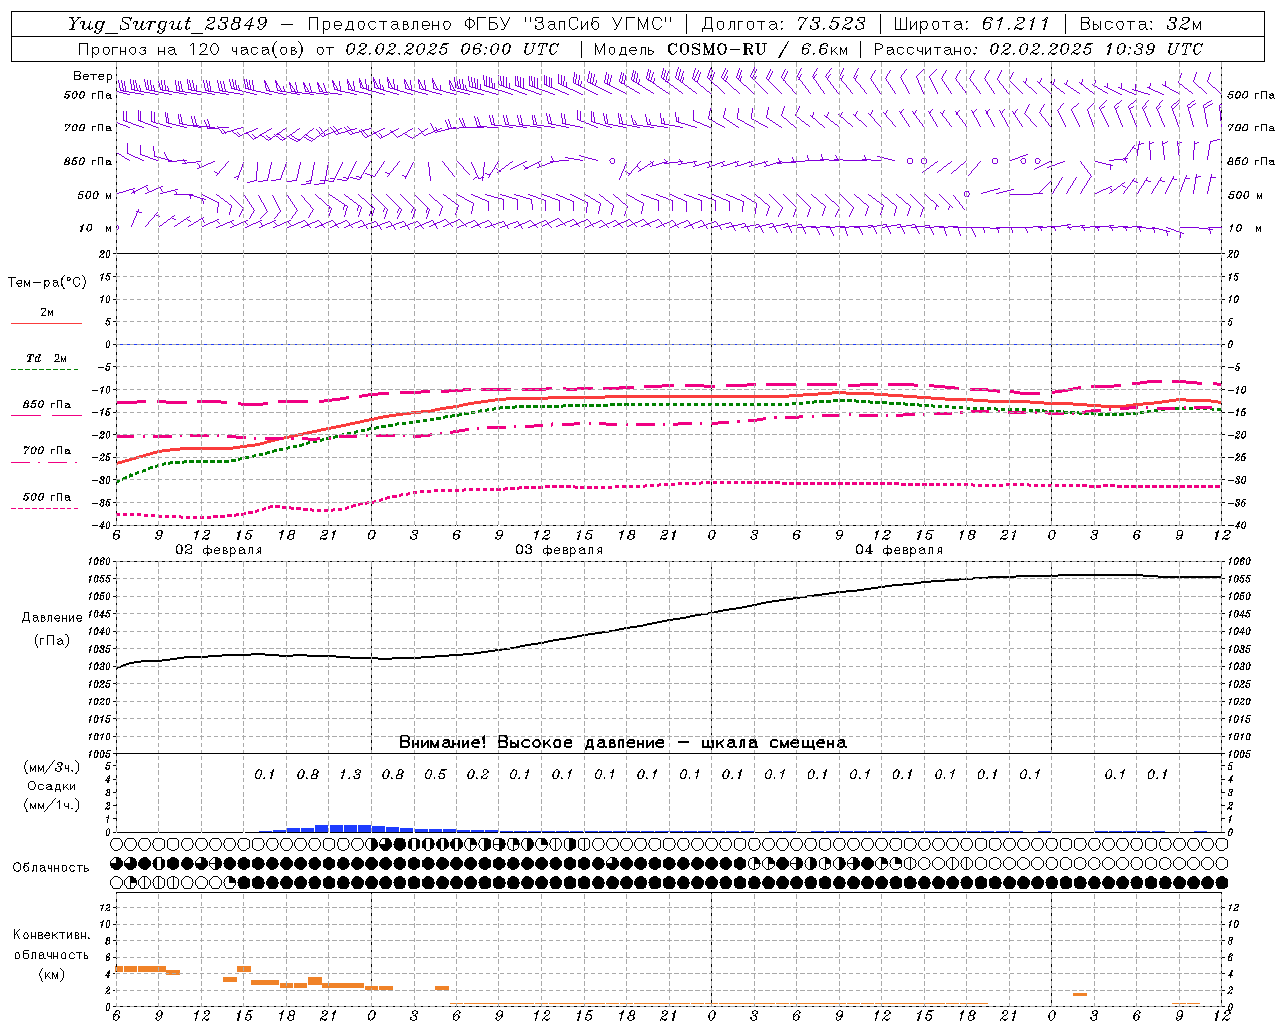Screen dimensions: 1280x1024
Task: Click the 850 гПа entry in the temperature legend
Action: [x=47, y=405]
